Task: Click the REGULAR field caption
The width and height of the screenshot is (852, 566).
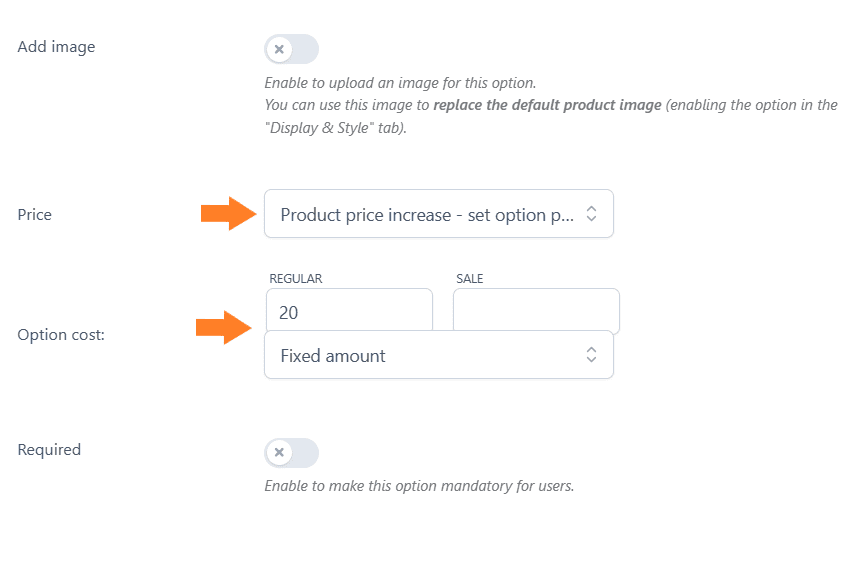Action: coord(296,279)
